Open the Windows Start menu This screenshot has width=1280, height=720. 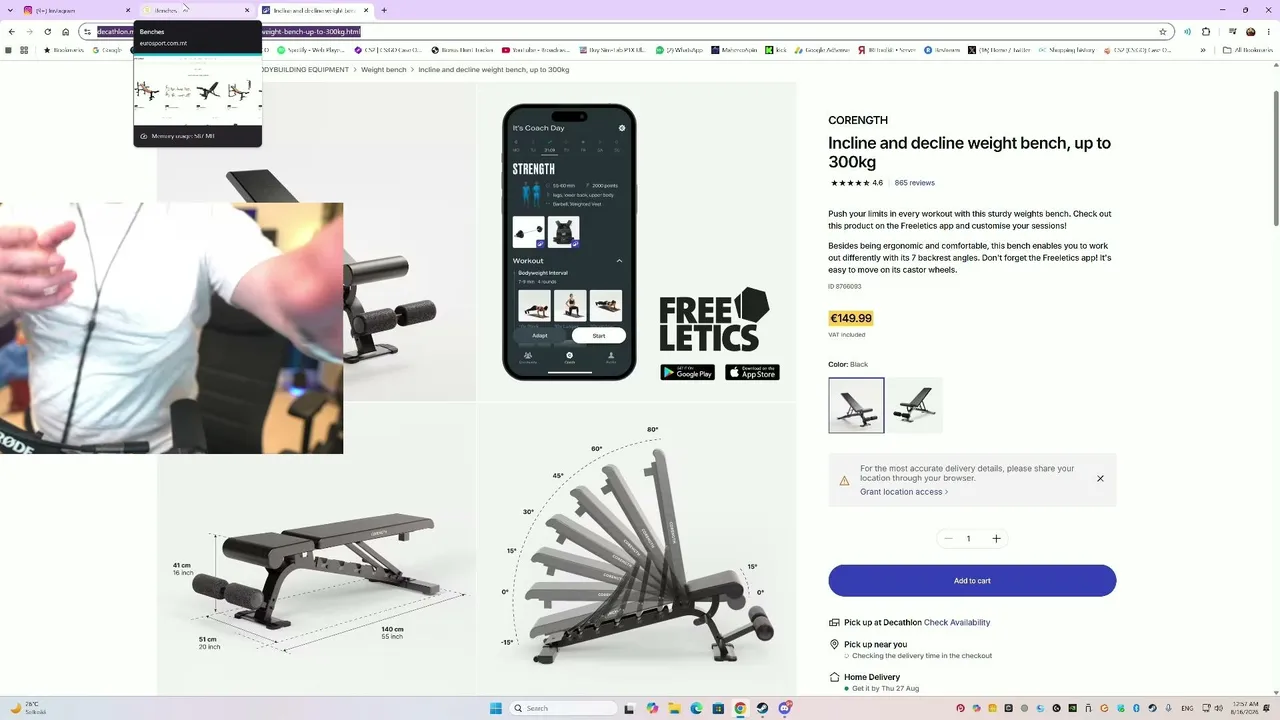point(496,708)
